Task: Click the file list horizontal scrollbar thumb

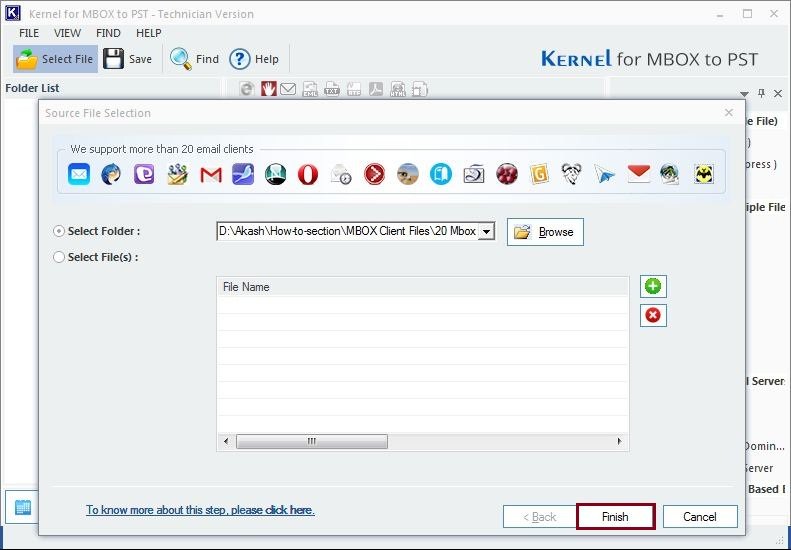Action: pyautogui.click(x=312, y=442)
